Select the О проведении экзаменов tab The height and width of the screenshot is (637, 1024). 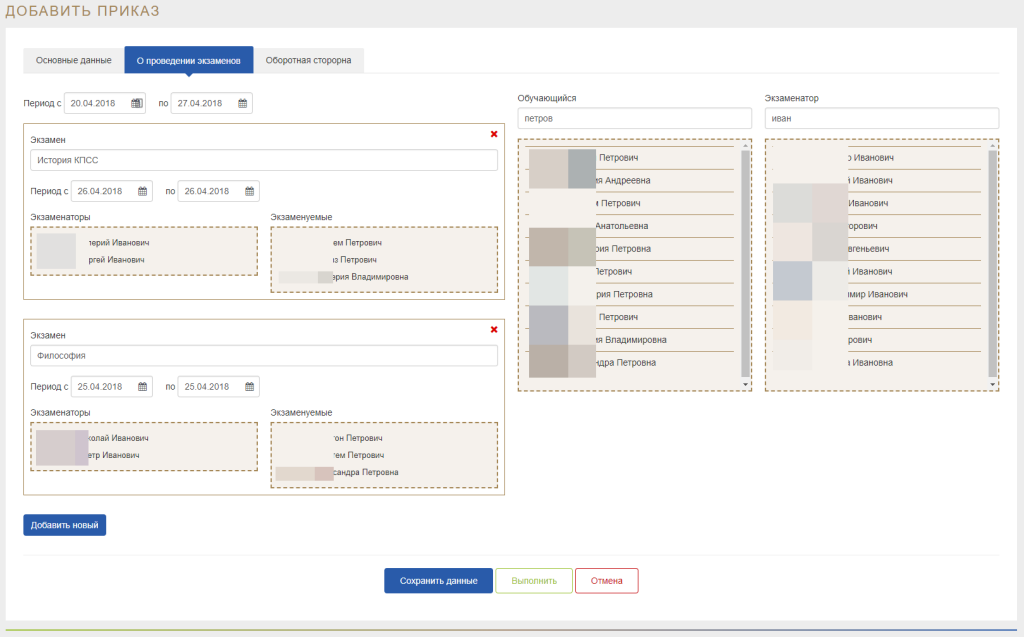click(188, 60)
